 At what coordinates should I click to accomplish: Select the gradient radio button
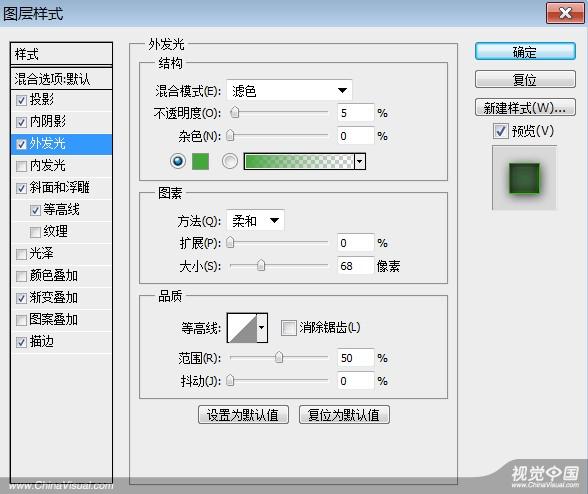[230, 161]
